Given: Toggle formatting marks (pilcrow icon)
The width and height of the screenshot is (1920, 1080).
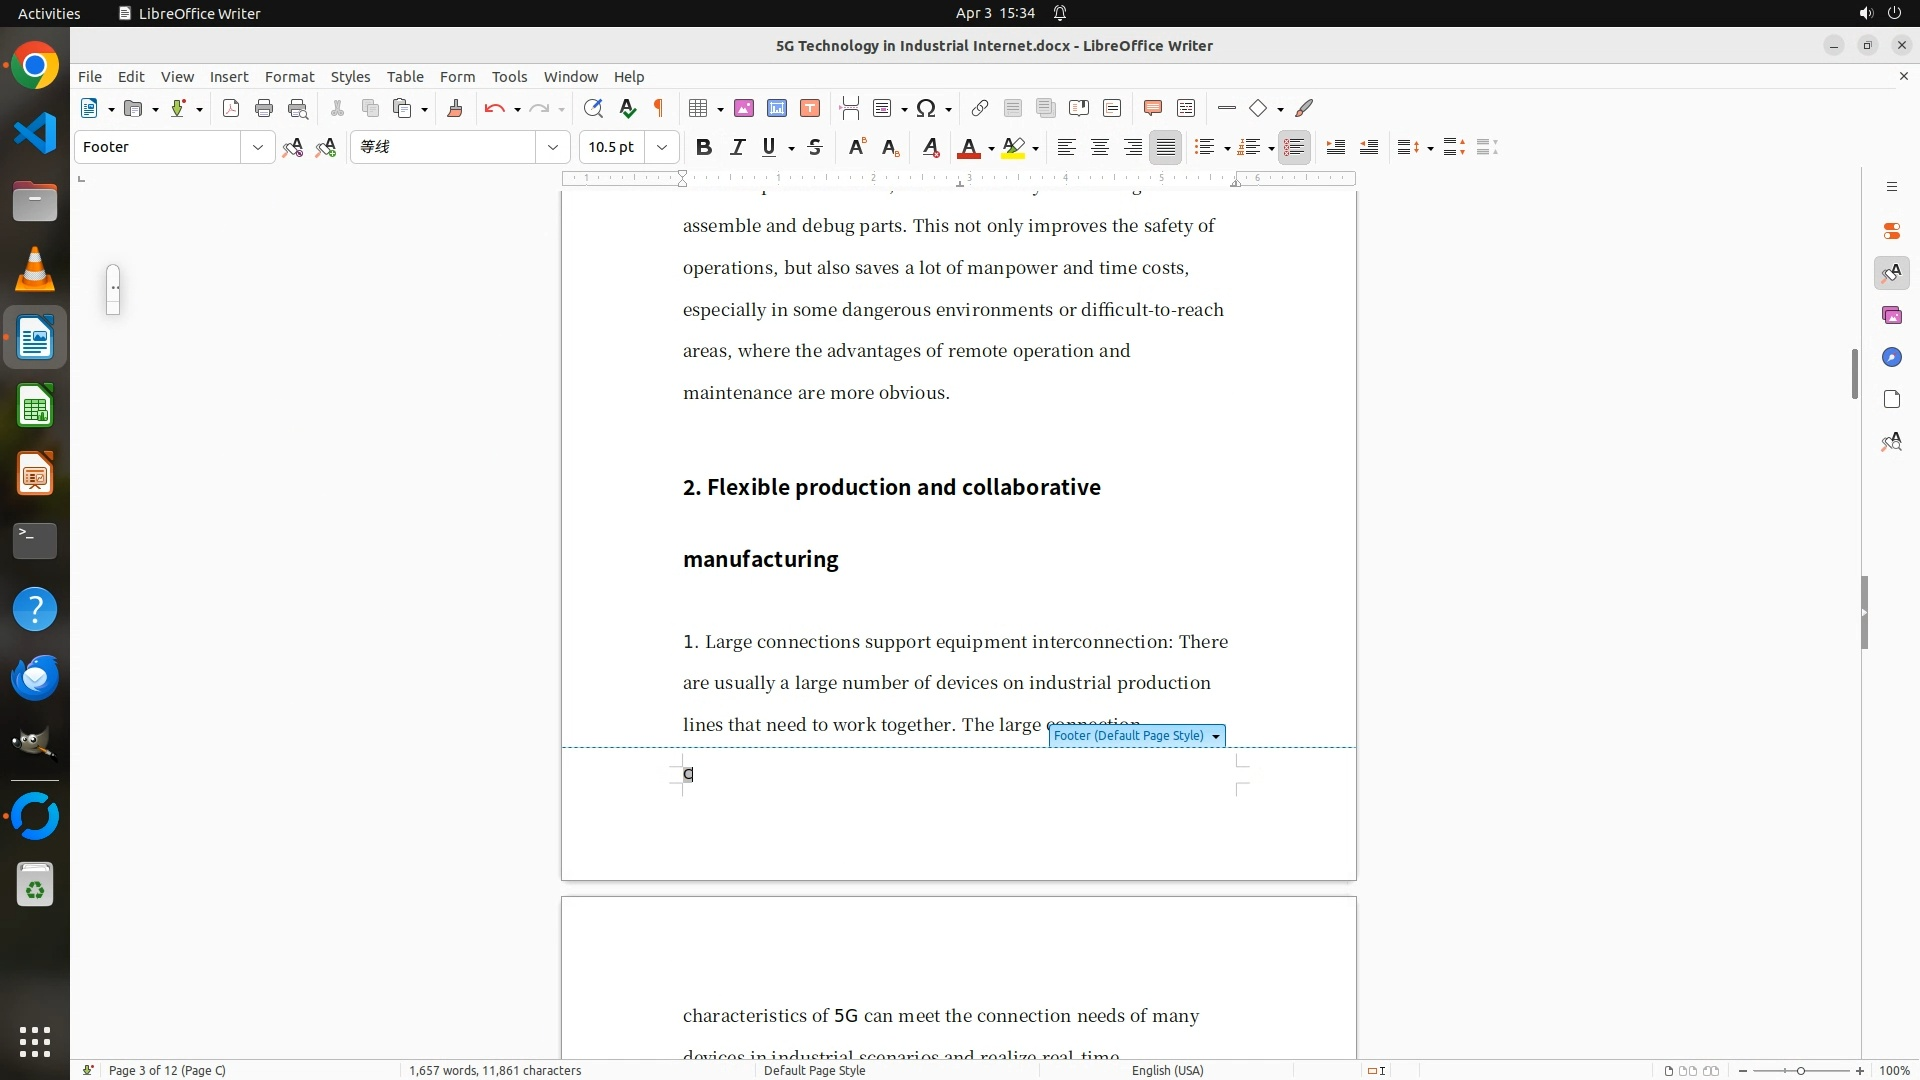Looking at the screenshot, I should point(659,108).
